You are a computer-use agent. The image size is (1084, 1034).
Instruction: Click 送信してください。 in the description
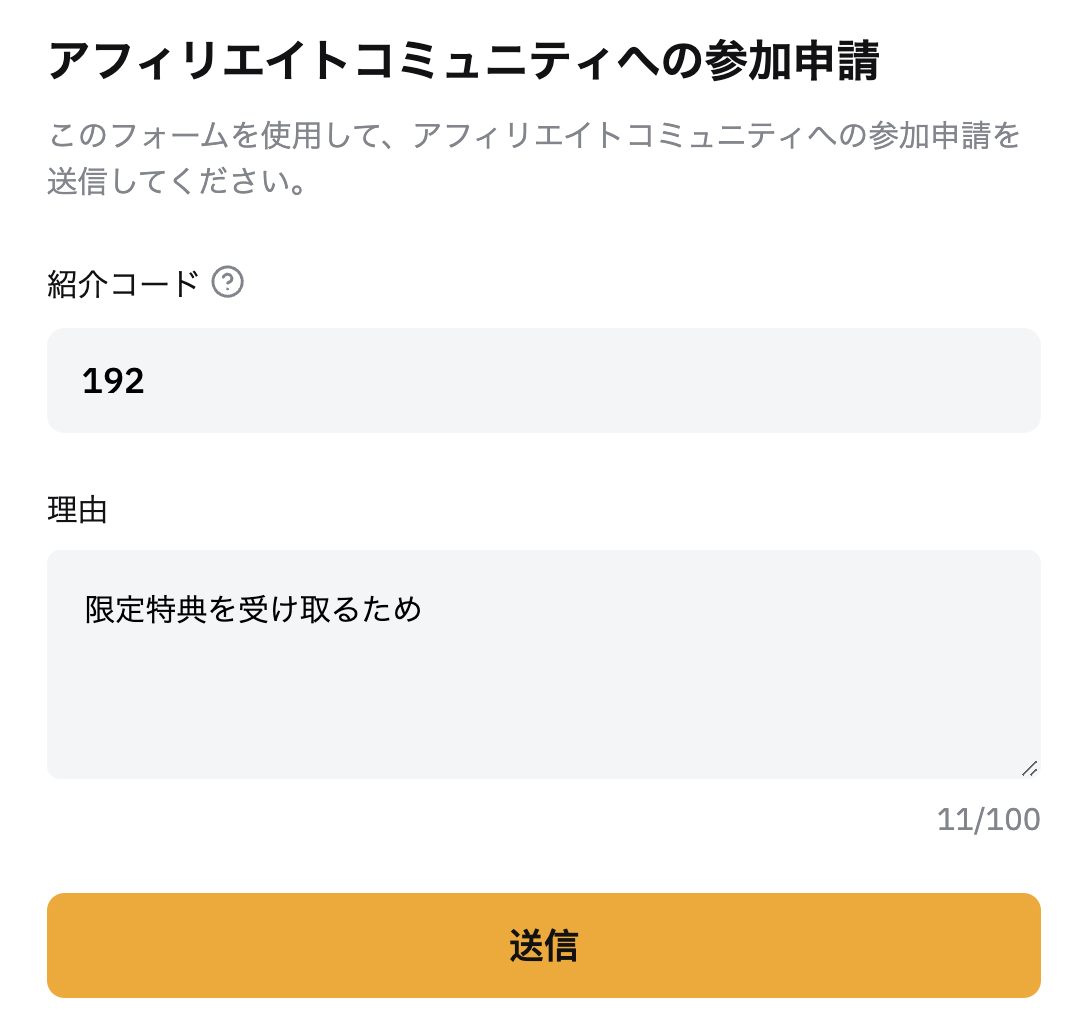177,182
